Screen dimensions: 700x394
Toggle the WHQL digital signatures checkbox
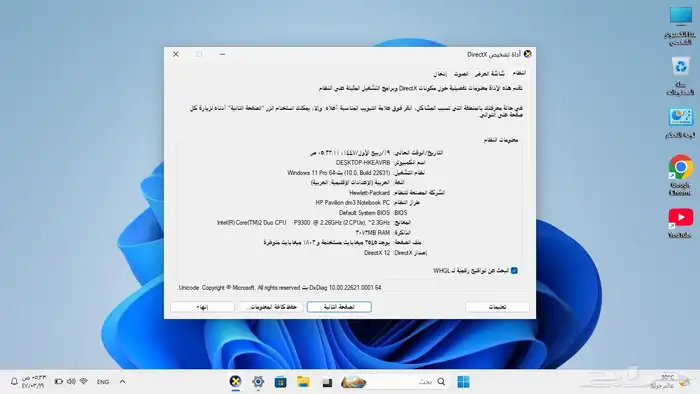click(514, 270)
